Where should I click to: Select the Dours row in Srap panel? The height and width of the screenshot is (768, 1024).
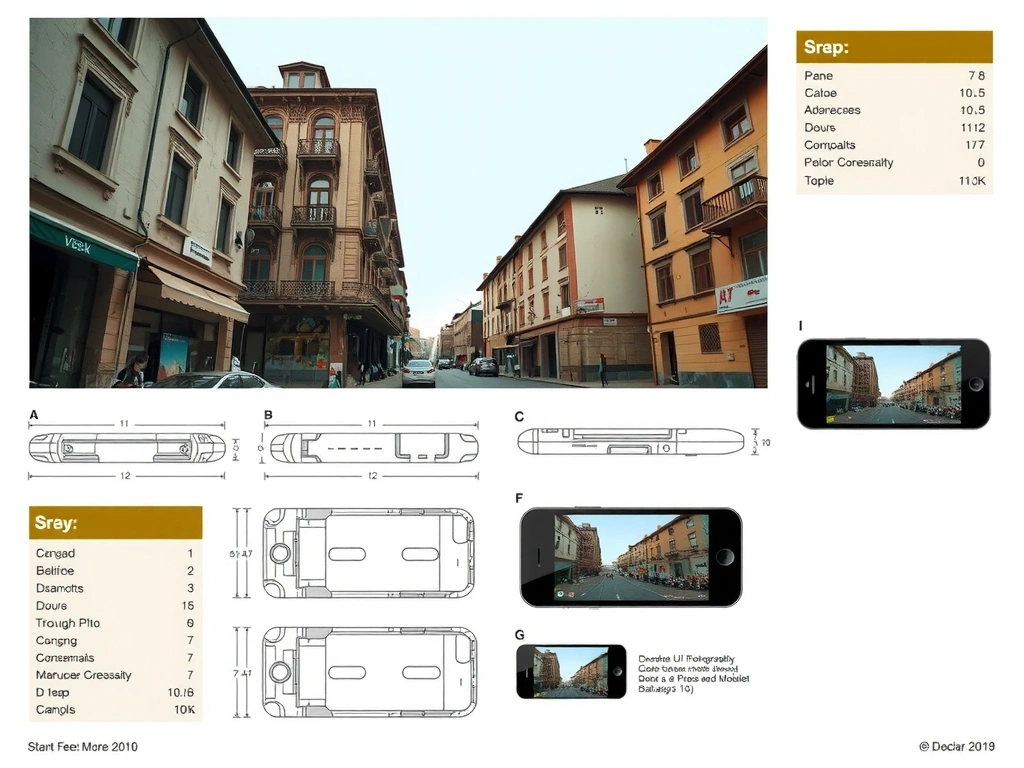pos(894,127)
